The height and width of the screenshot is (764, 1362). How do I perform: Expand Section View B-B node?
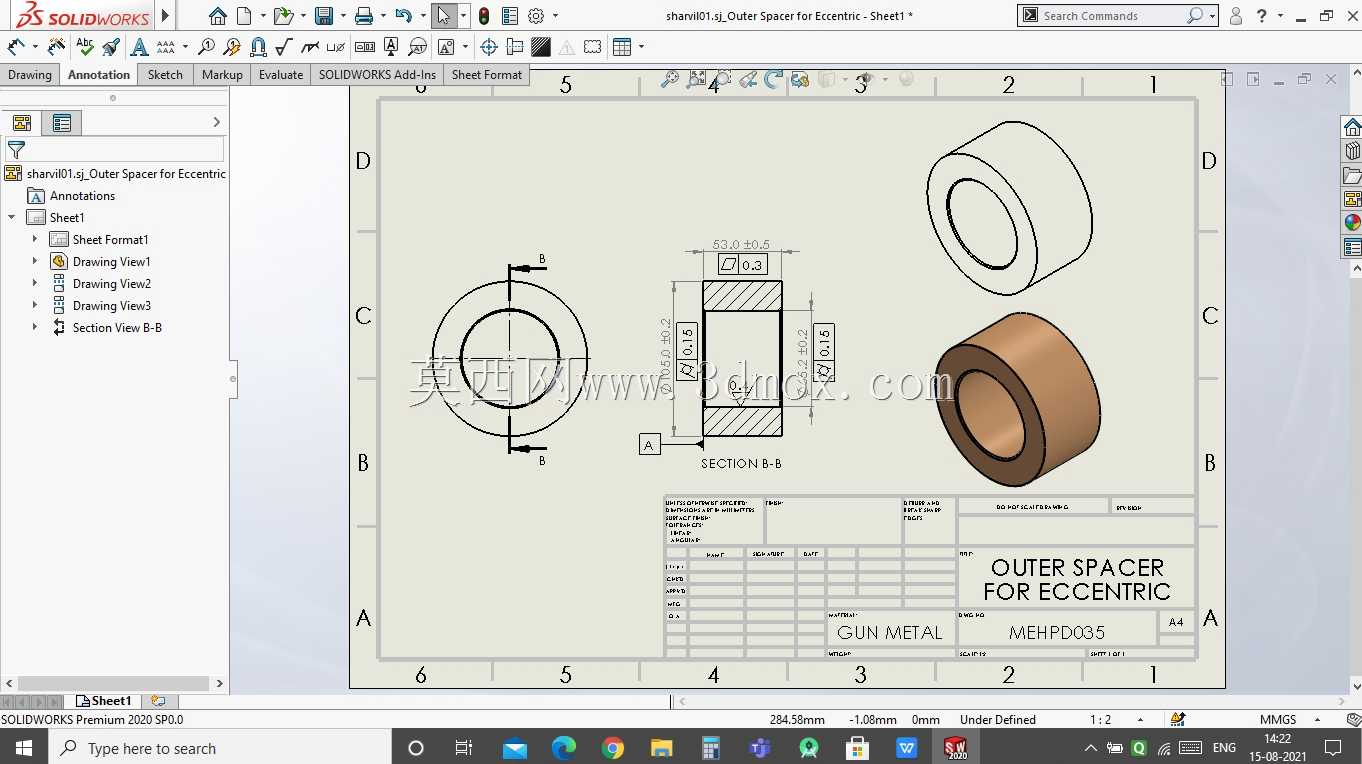click(35, 327)
